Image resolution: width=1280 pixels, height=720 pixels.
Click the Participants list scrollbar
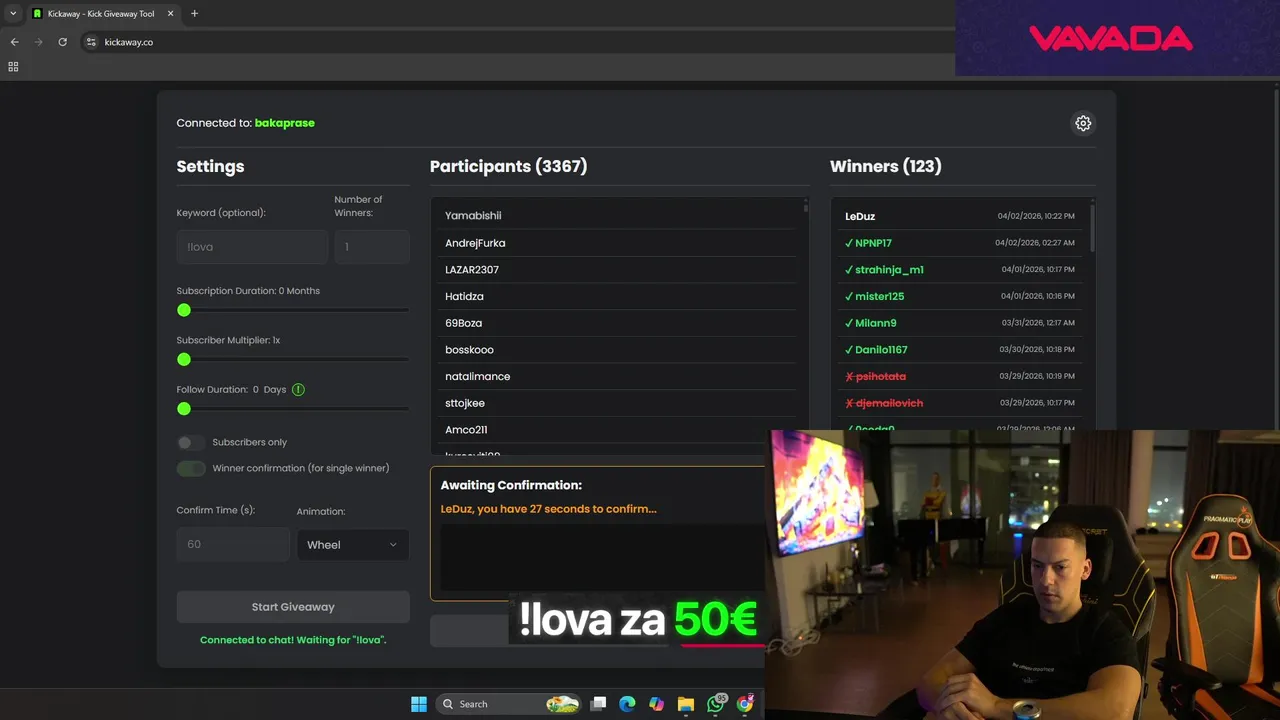coord(806,207)
